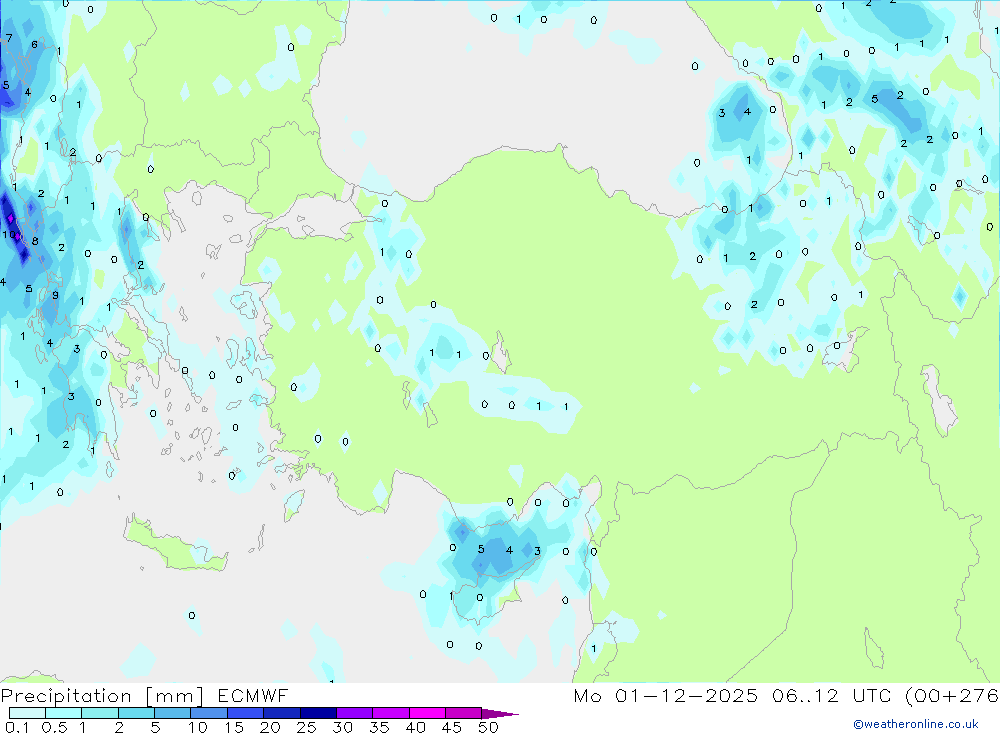
Task: Pick the 1–2 mm legend color box
Action: pos(100,713)
